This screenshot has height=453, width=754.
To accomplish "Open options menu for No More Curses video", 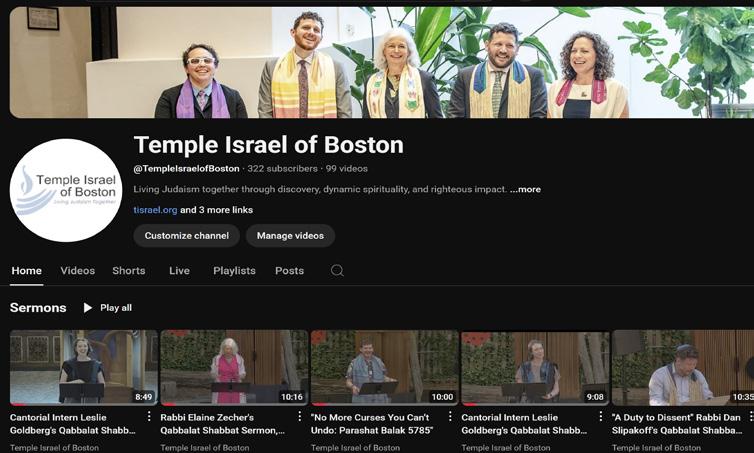I will point(450,416).
